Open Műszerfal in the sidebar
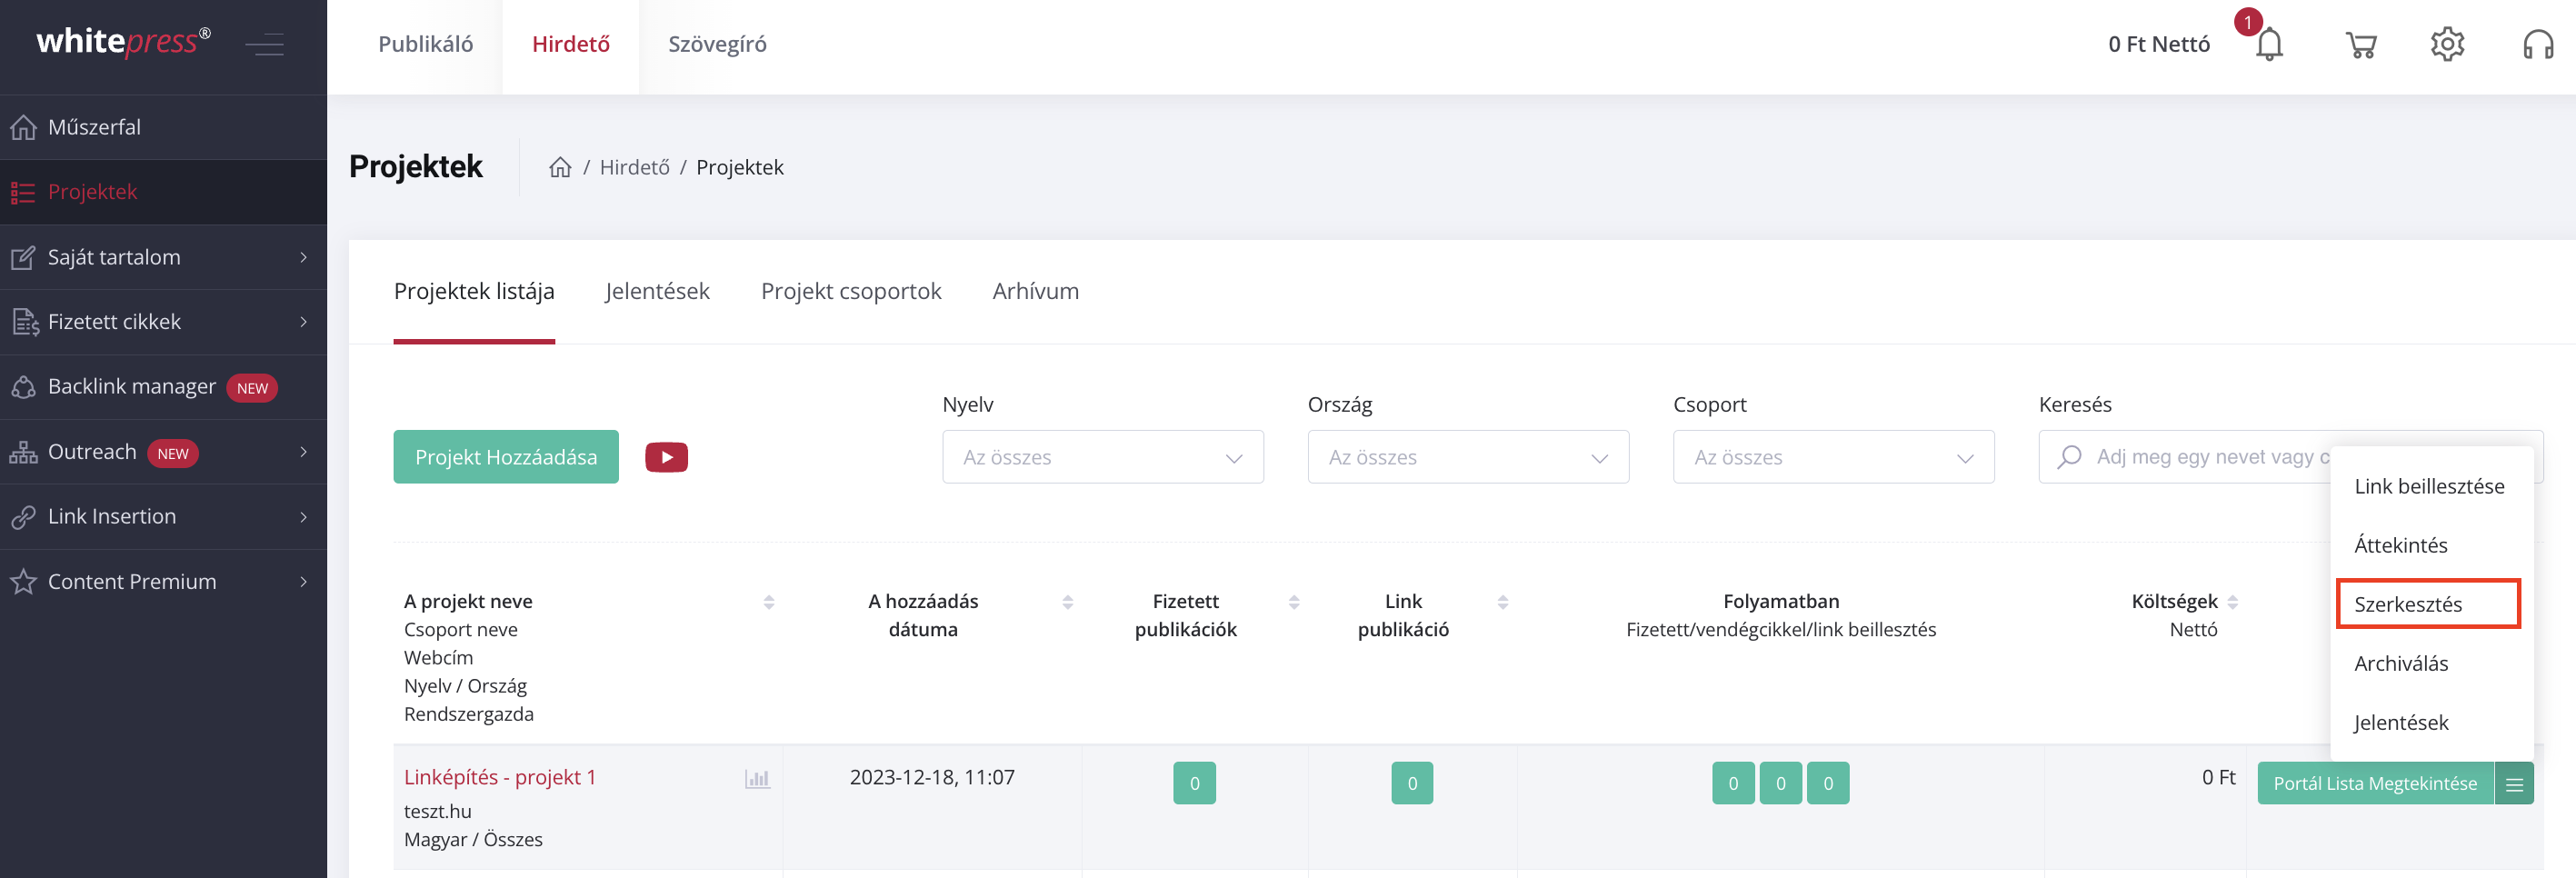The height and width of the screenshot is (878, 2576). tap(163, 127)
